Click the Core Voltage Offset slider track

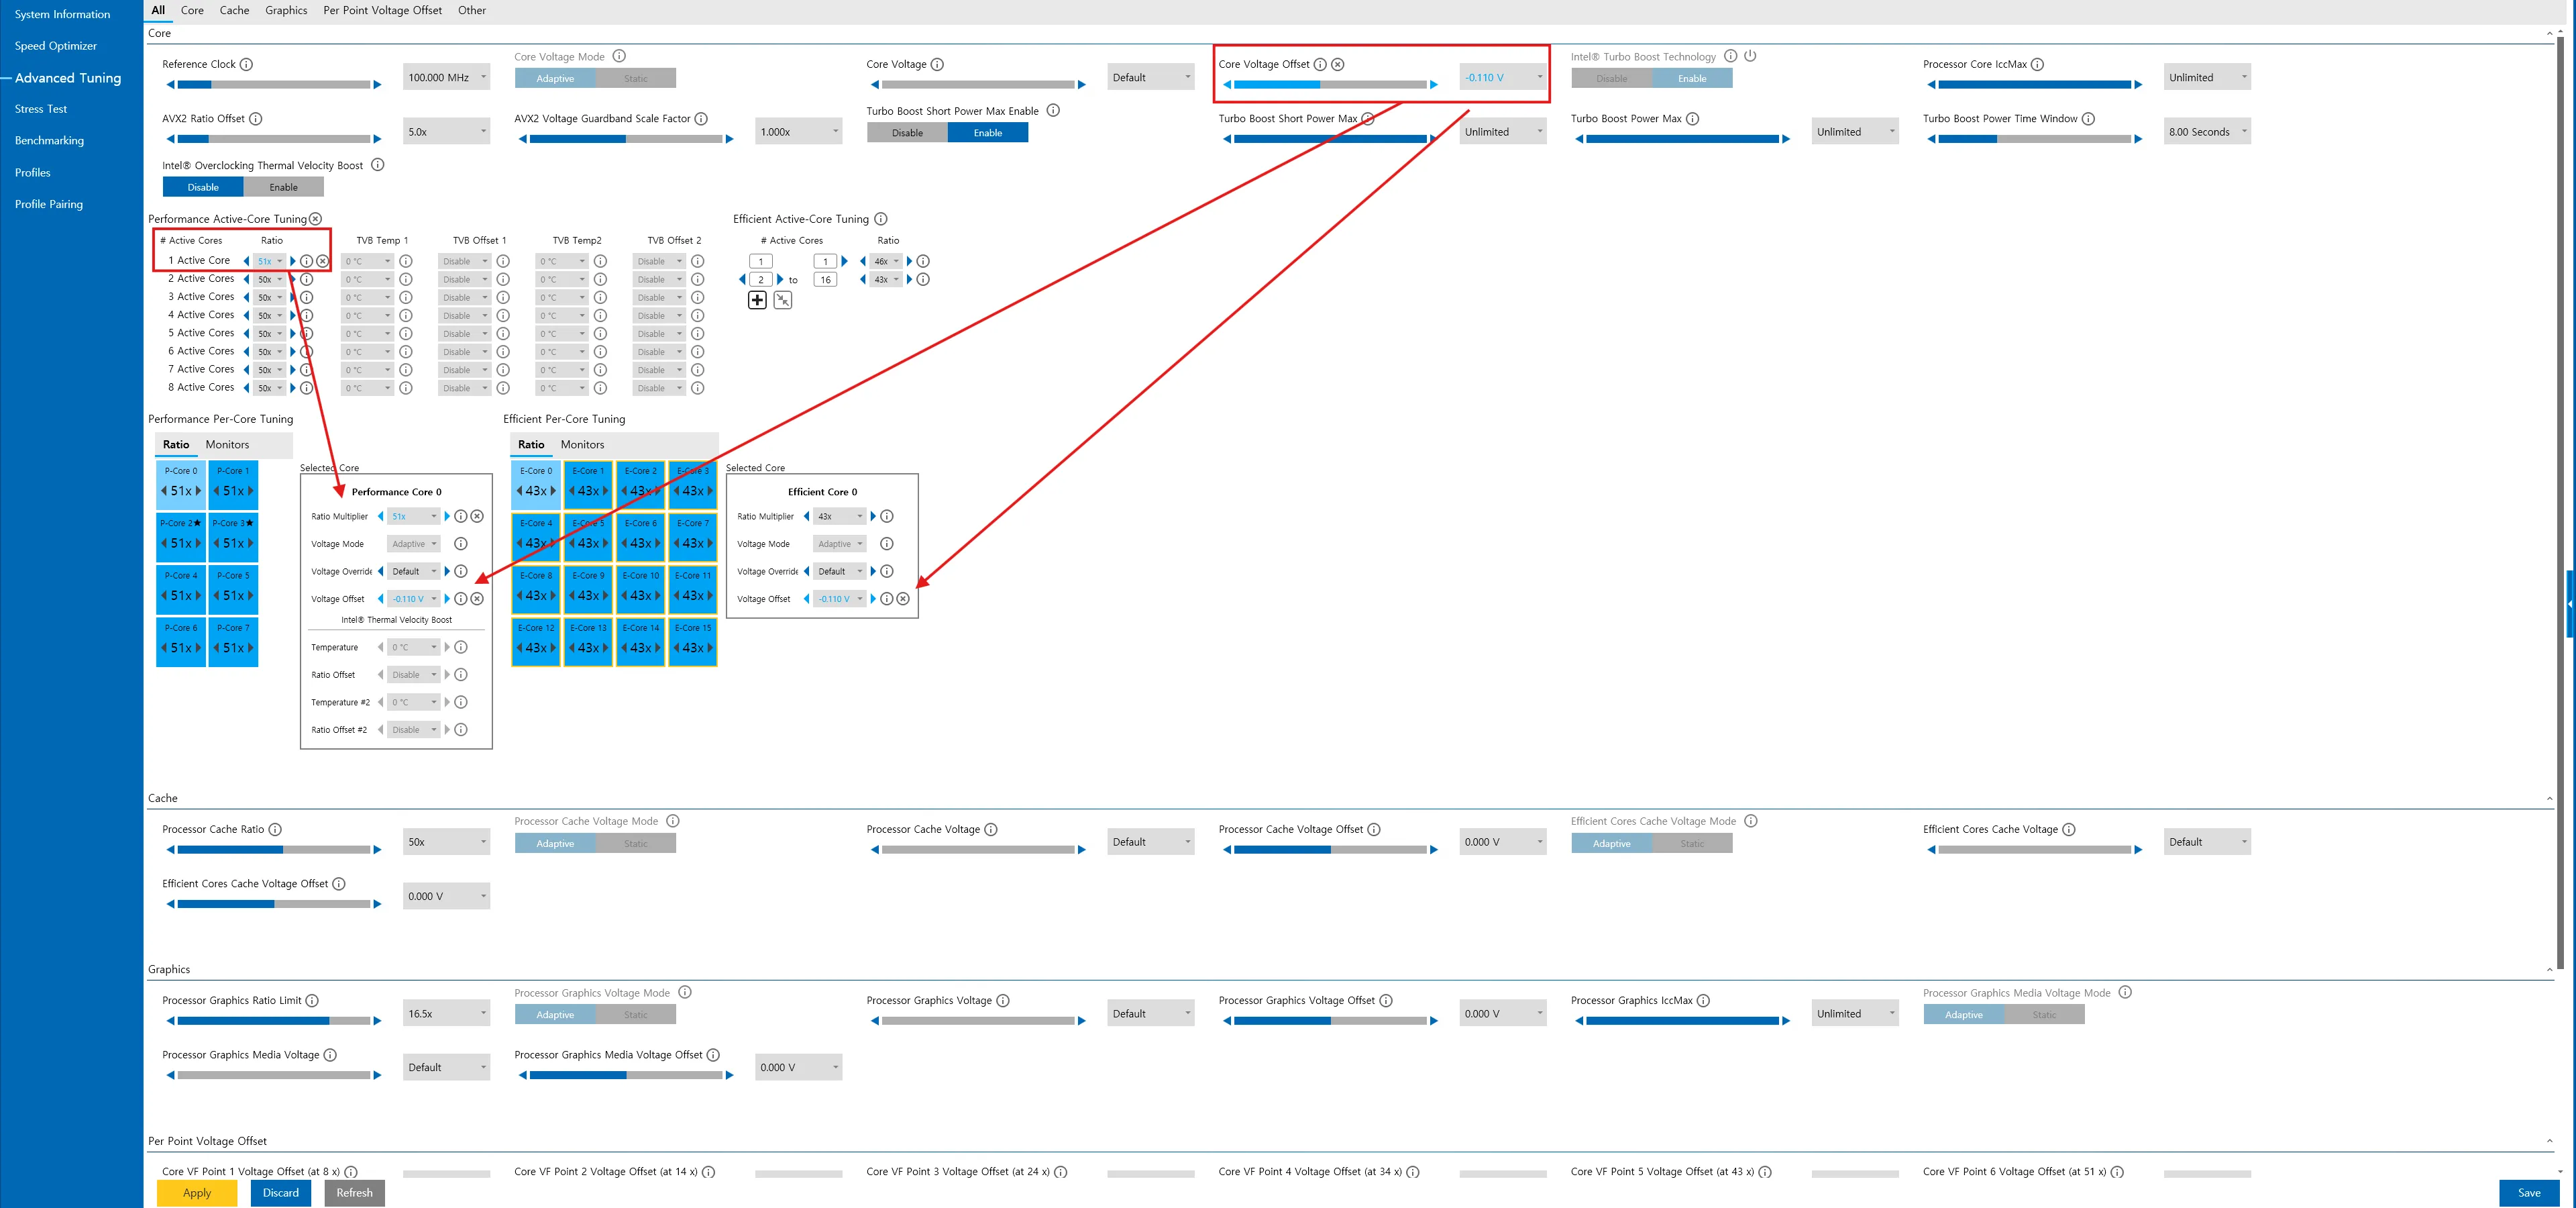click(x=1329, y=85)
